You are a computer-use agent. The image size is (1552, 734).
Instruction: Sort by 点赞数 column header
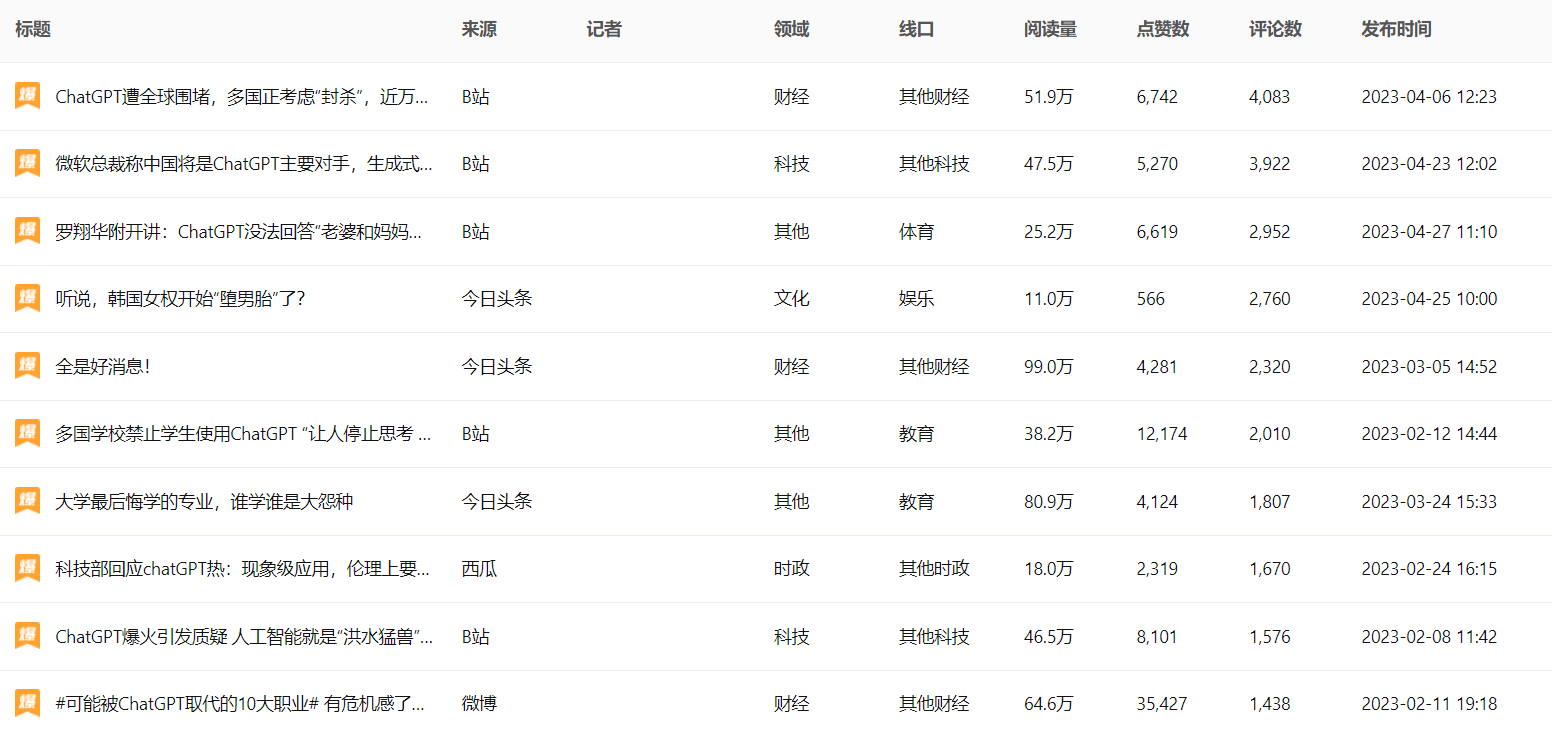click(x=1162, y=30)
